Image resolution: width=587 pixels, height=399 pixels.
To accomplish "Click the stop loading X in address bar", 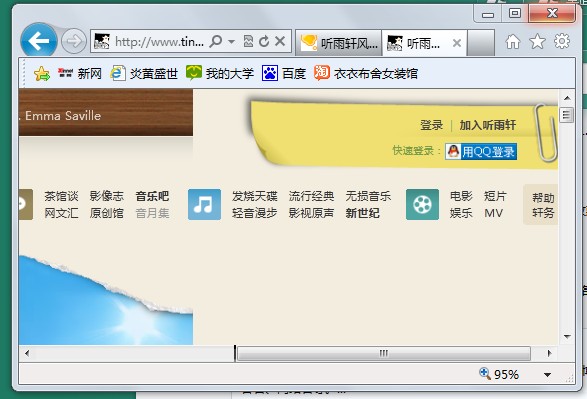I will [x=280, y=41].
